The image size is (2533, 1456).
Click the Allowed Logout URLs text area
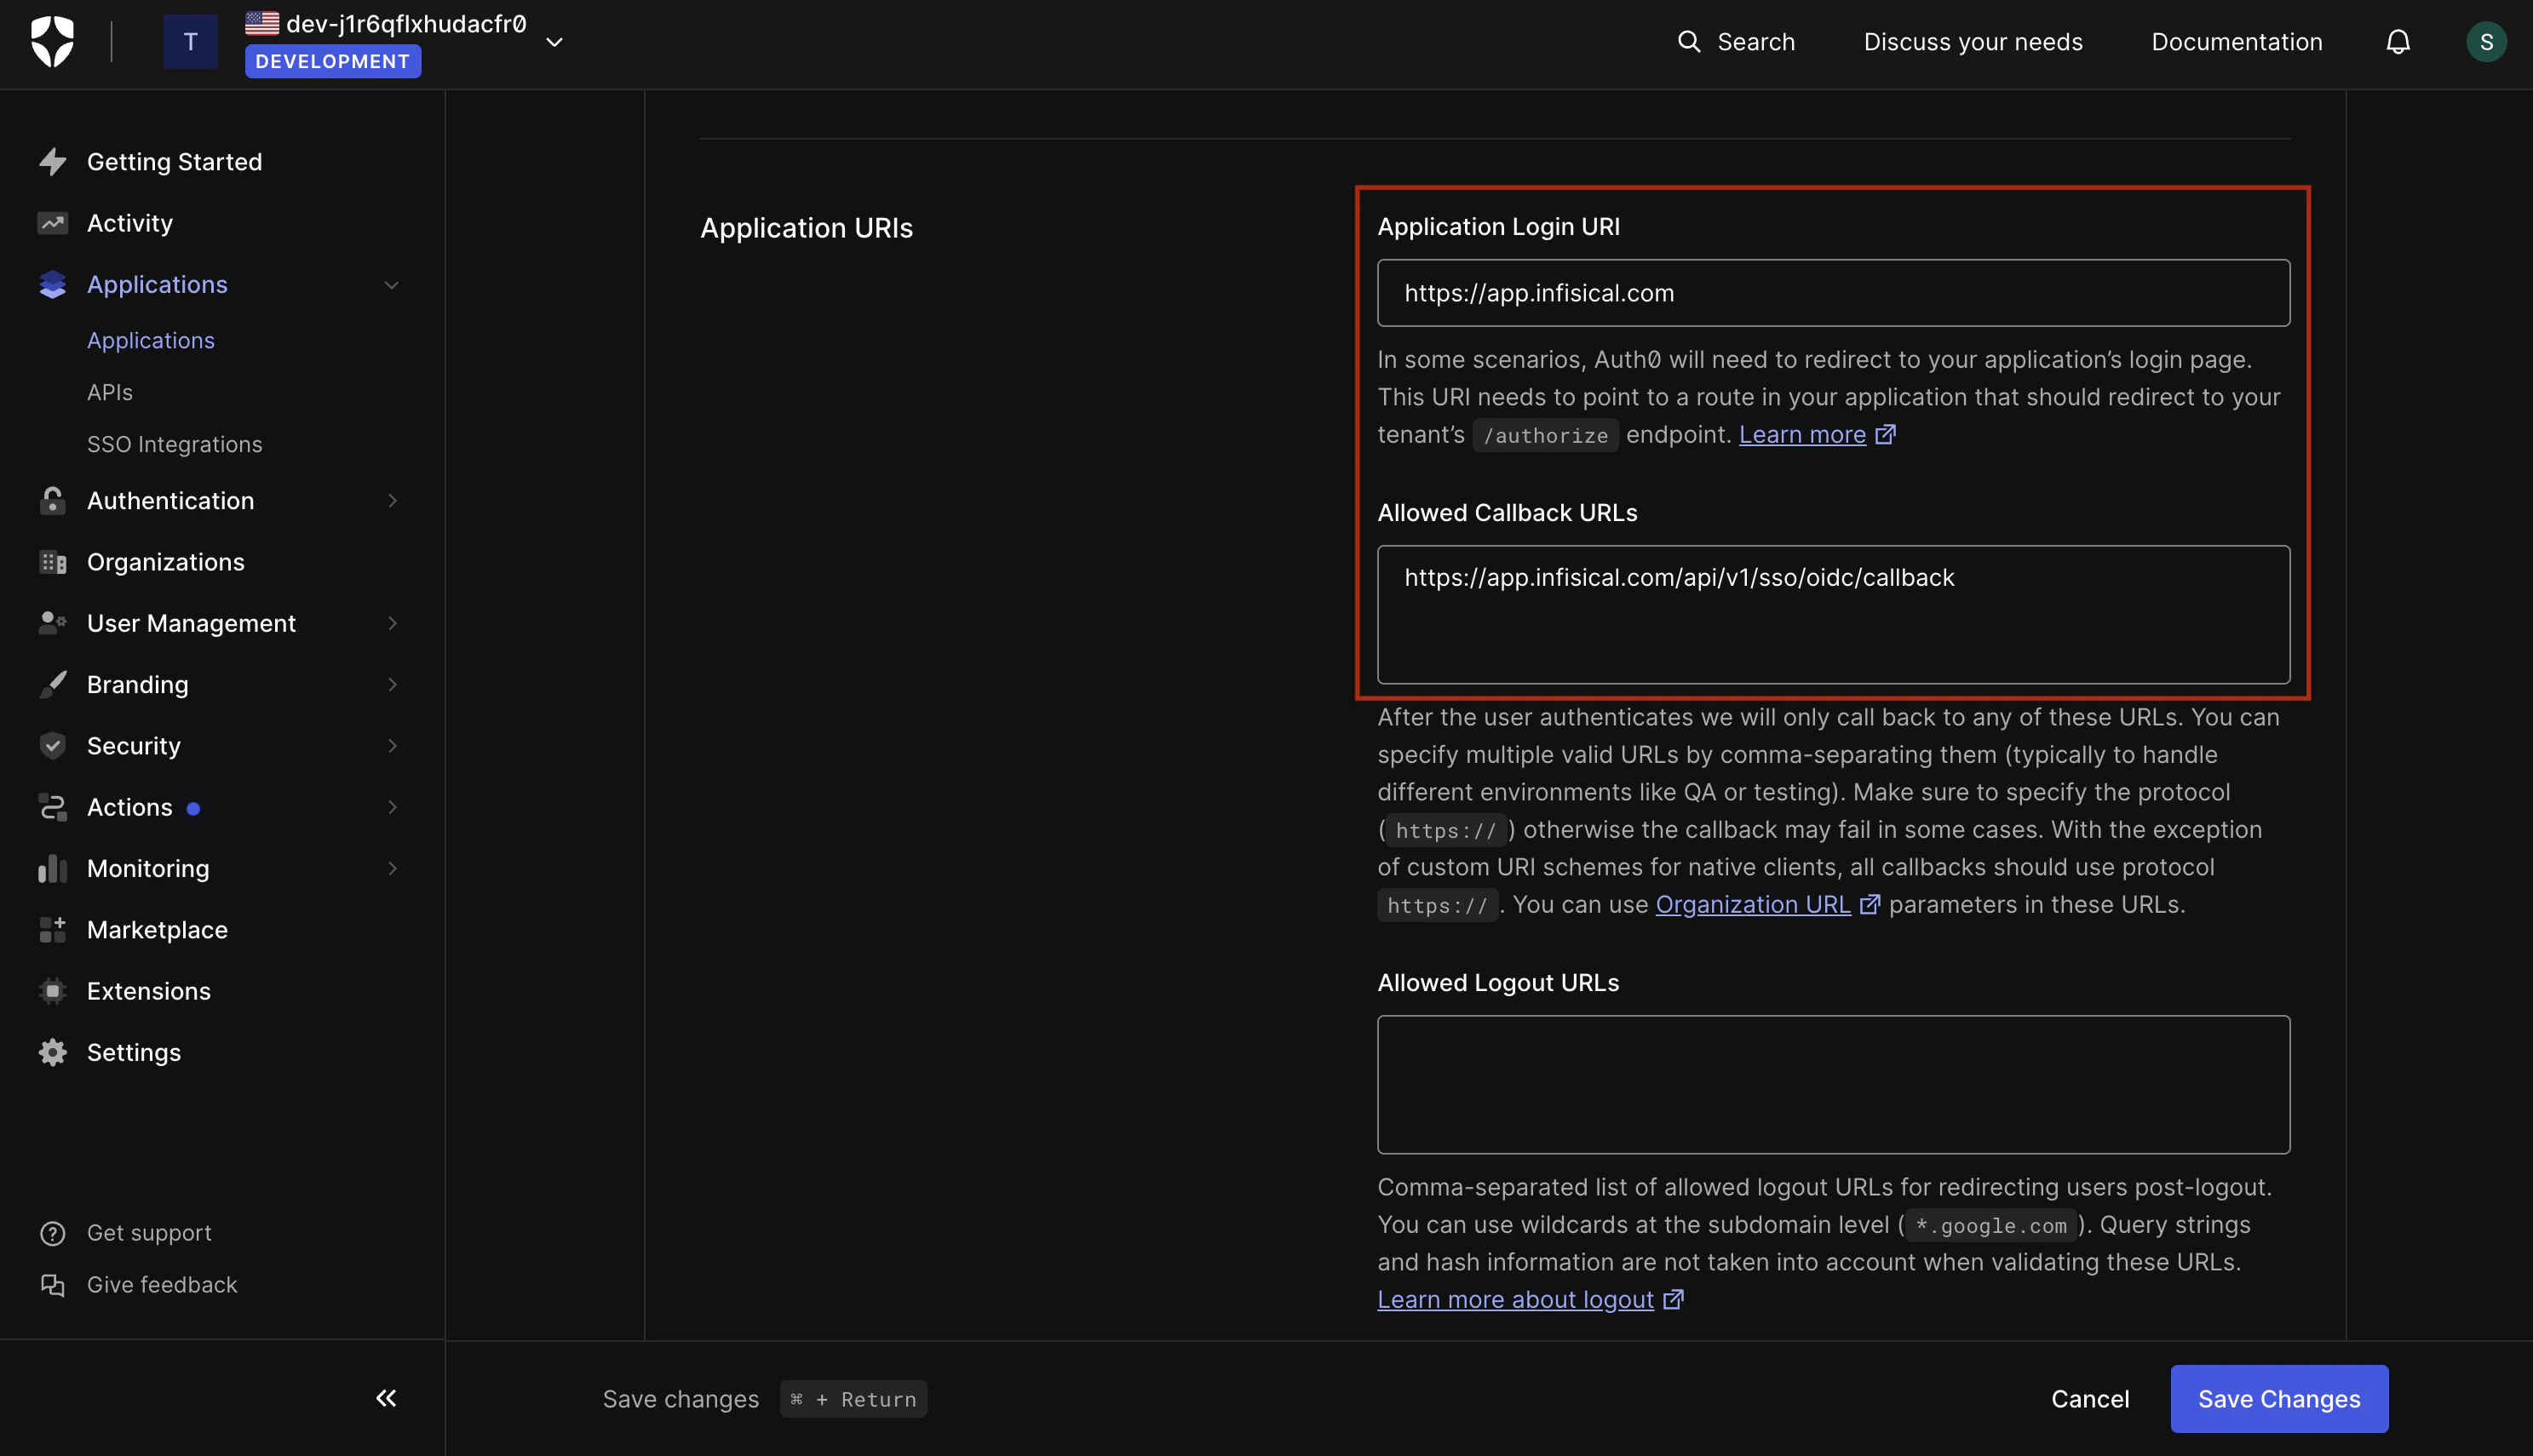[x=1833, y=1085]
